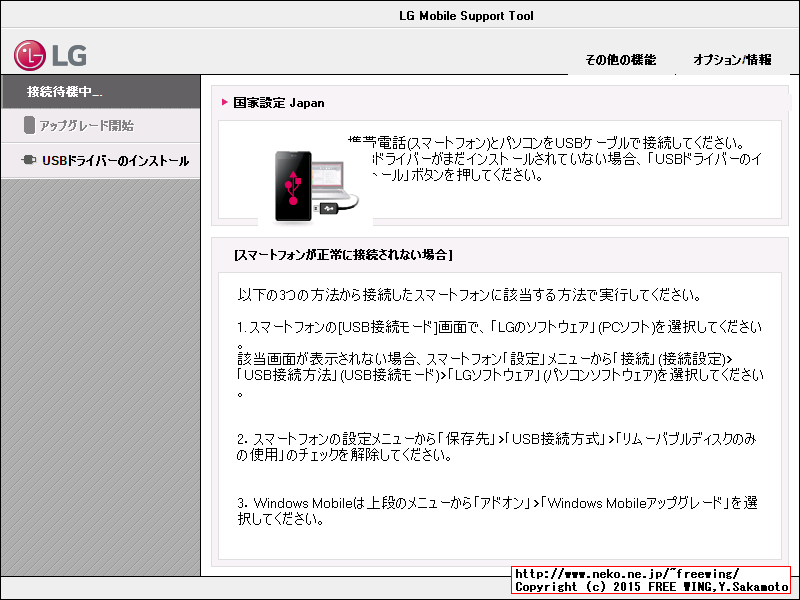Image resolution: width=800 pixels, height=600 pixels.
Task: Select the 接続待機中 sidebar item
Action: point(101,91)
